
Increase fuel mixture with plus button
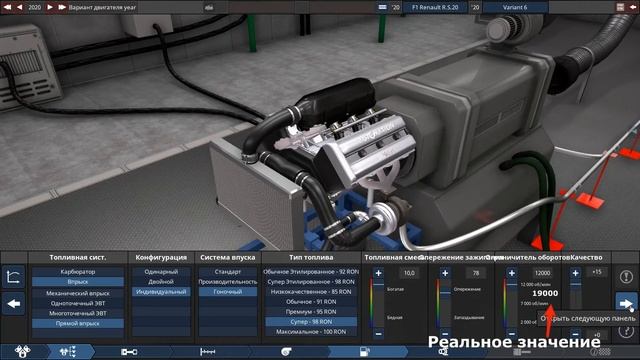click(x=378, y=273)
